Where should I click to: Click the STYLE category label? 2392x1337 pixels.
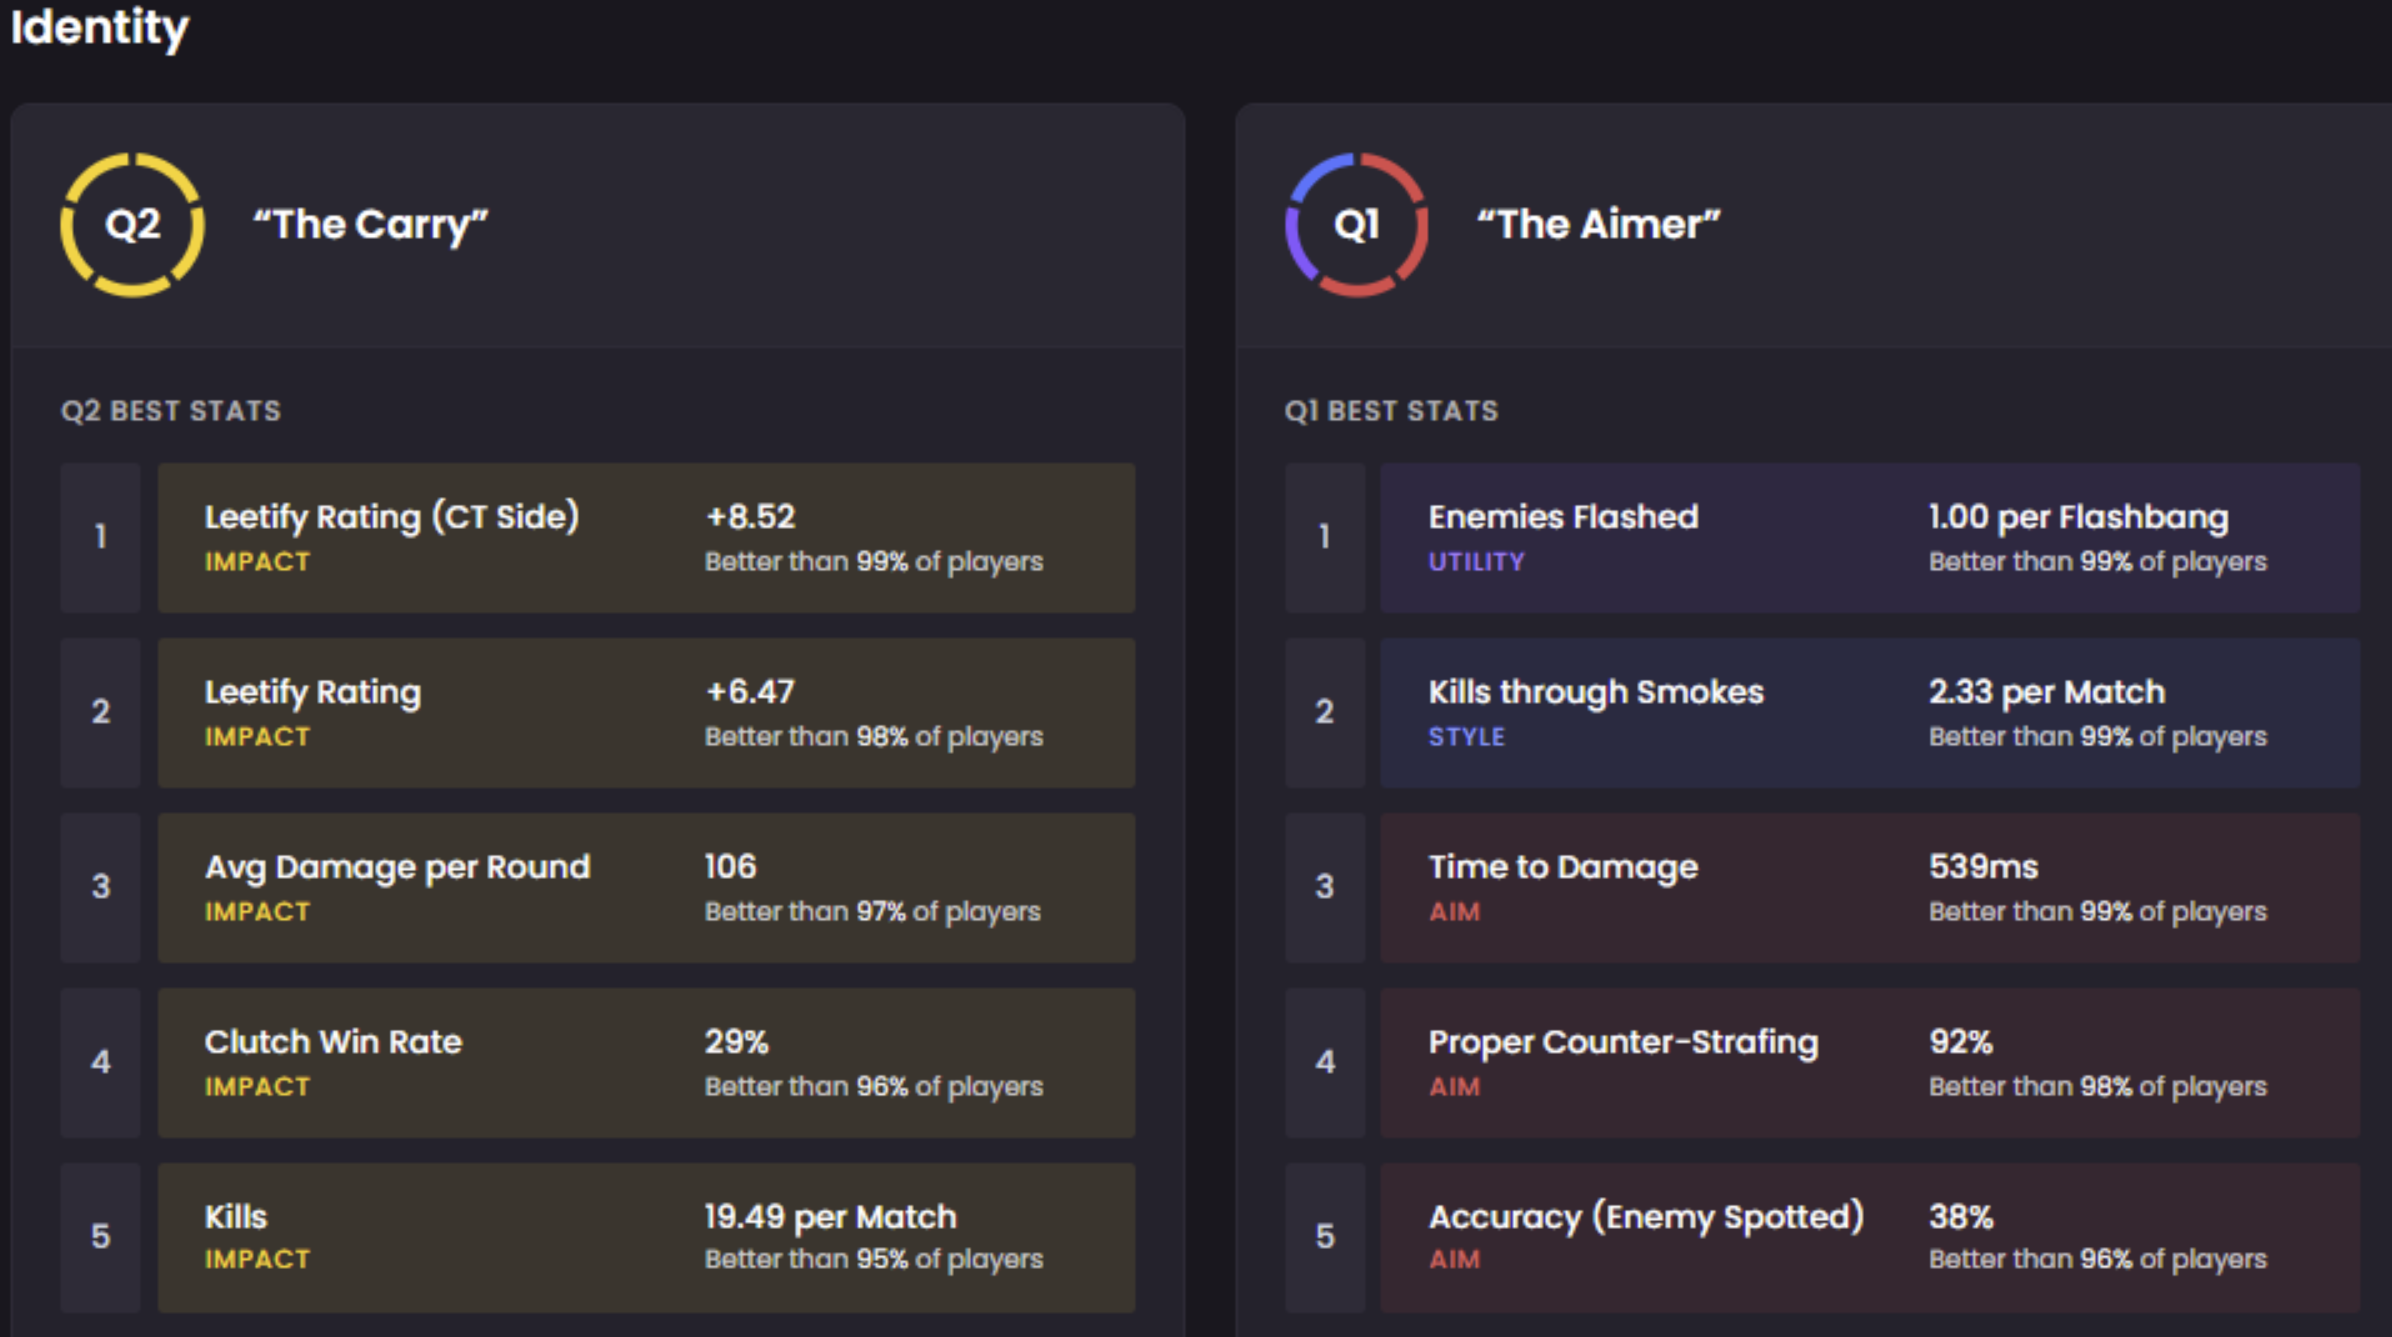(1466, 737)
